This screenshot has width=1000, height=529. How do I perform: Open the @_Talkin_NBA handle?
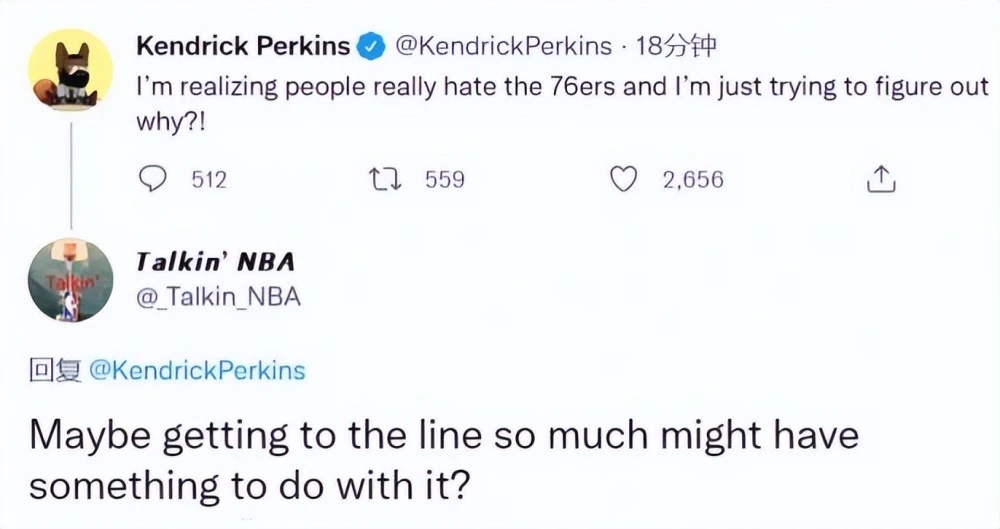coord(218,297)
